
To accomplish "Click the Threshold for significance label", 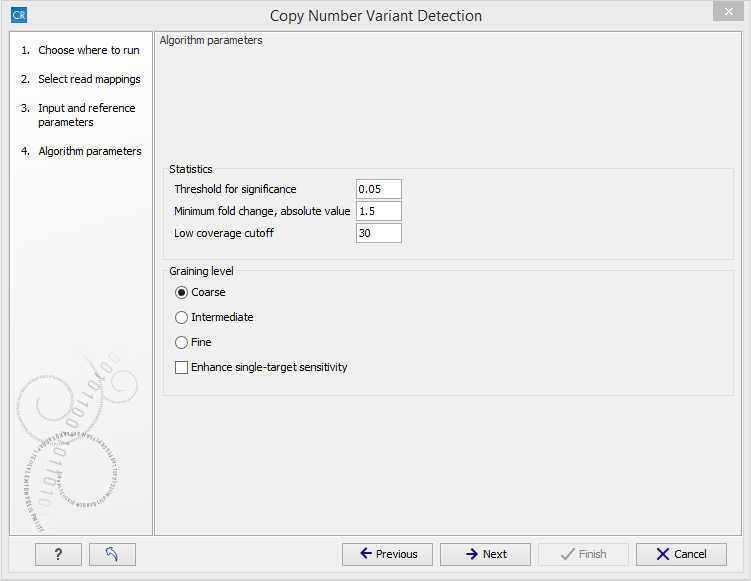I will click(x=235, y=189).
